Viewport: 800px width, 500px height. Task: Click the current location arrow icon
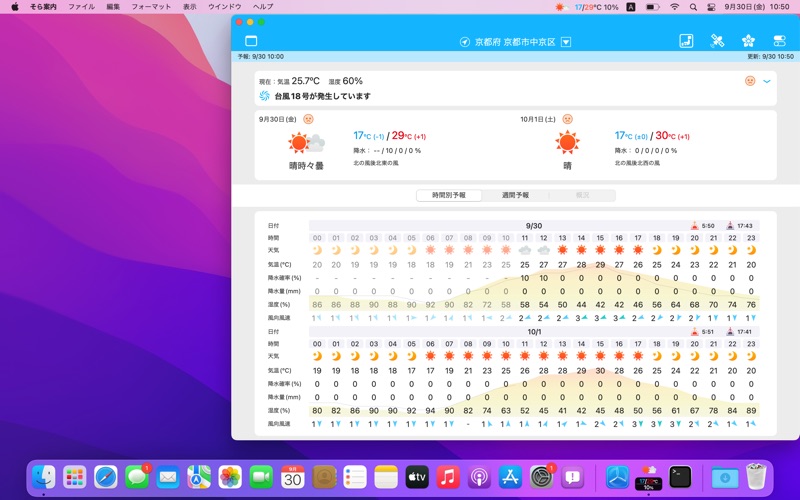[464, 42]
